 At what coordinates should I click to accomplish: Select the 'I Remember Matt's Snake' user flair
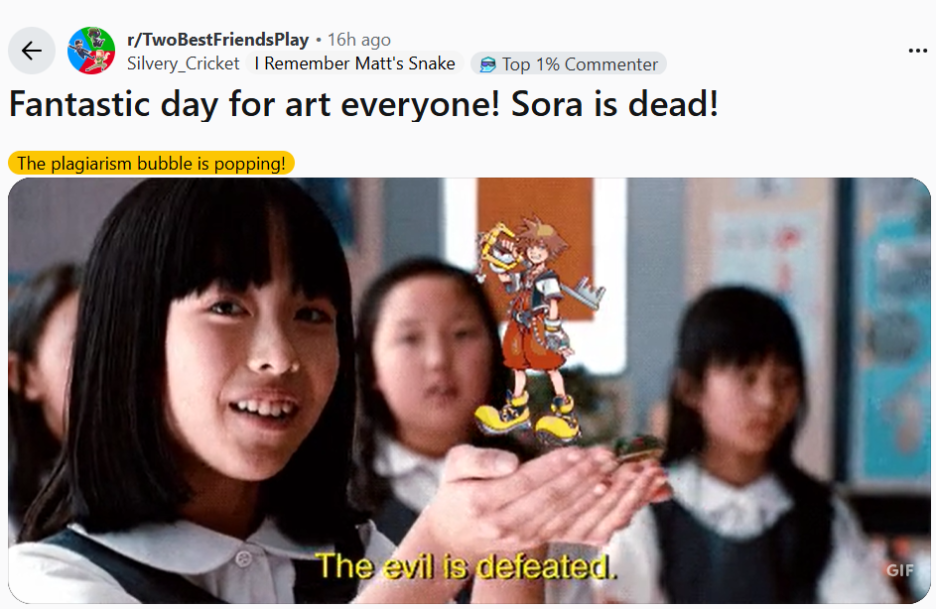[x=355, y=63]
